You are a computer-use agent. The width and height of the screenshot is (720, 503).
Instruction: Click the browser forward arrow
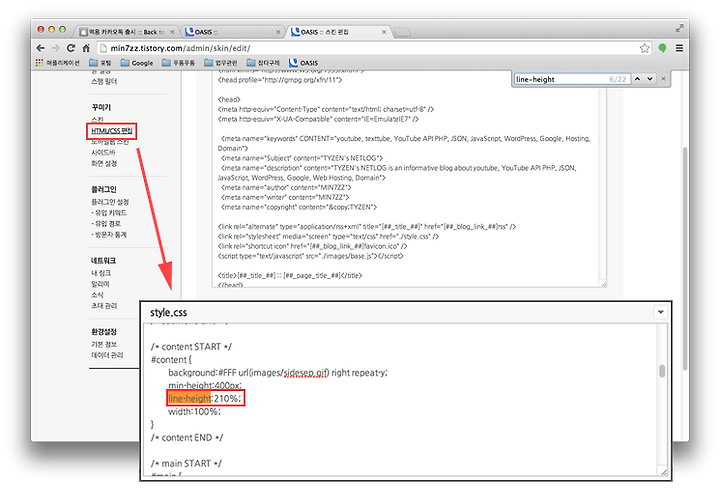56,48
